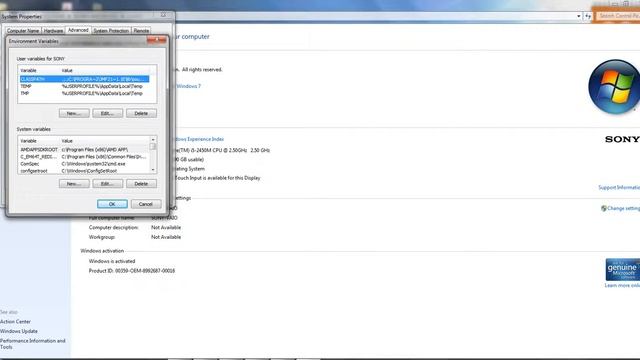This screenshot has height=360, width=640.
Task: Click Delete under System variables
Action: 141,184
